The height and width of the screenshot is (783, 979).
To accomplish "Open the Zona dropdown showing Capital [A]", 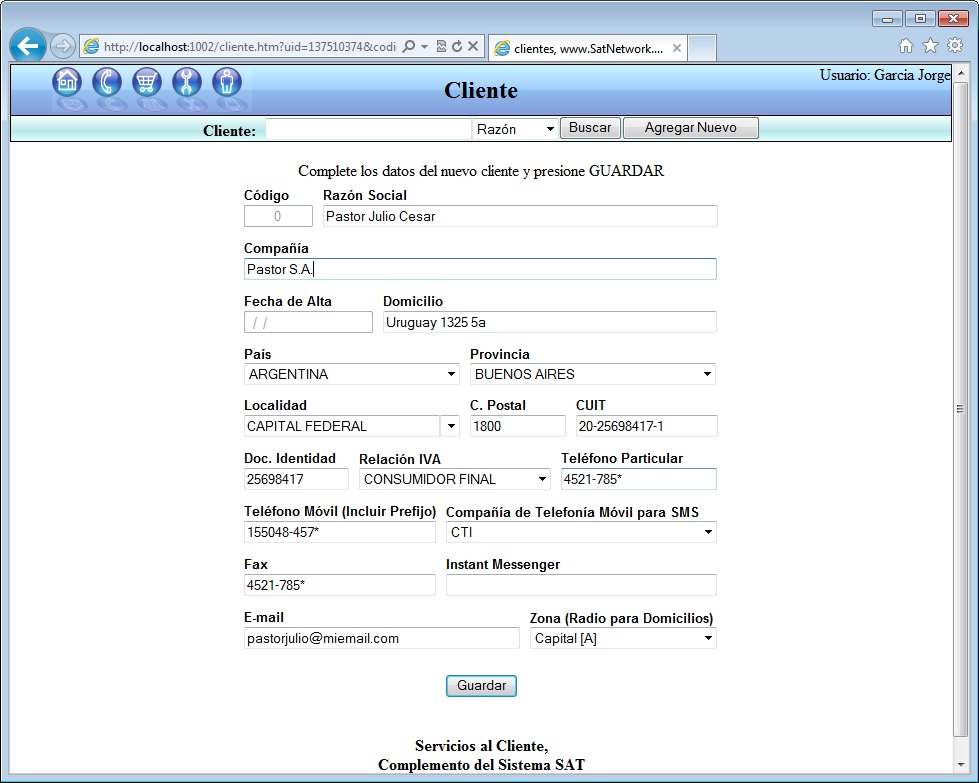I will (x=623, y=638).
